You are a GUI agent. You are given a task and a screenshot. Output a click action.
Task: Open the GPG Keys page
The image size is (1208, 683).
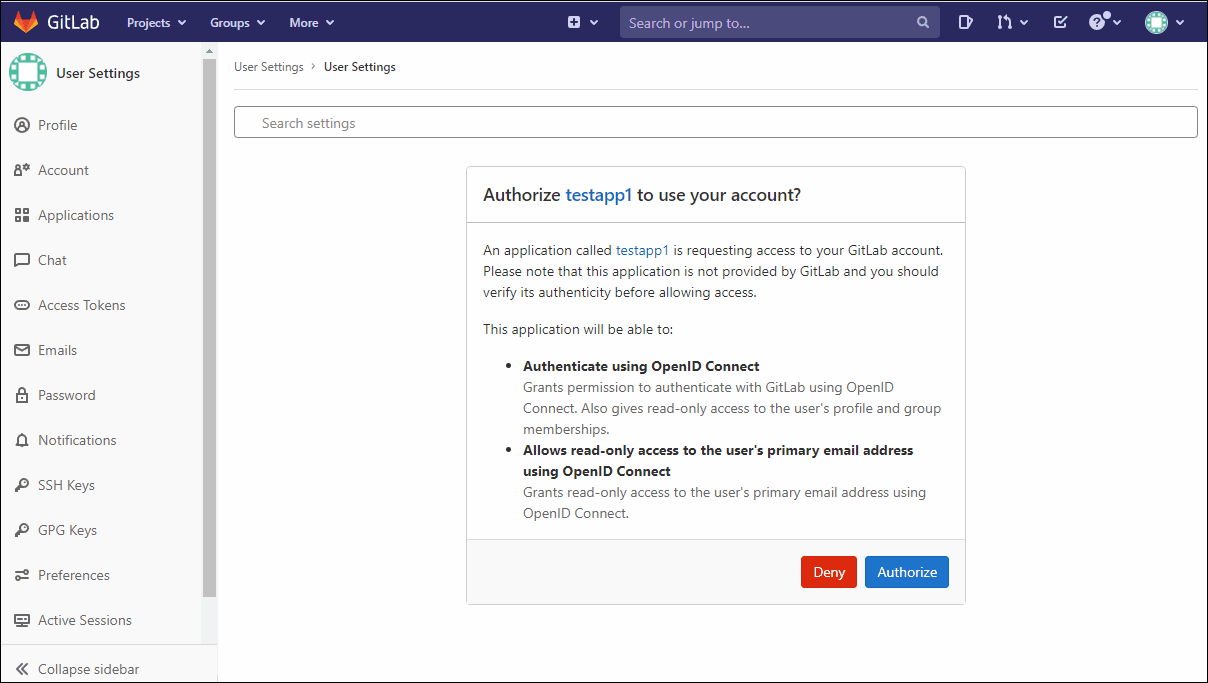67,530
